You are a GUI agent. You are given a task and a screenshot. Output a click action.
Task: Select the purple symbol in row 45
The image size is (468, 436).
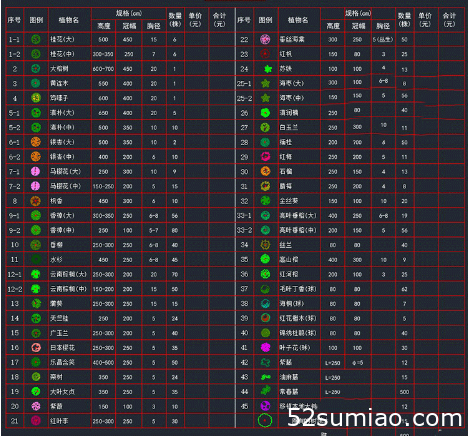tap(265, 406)
